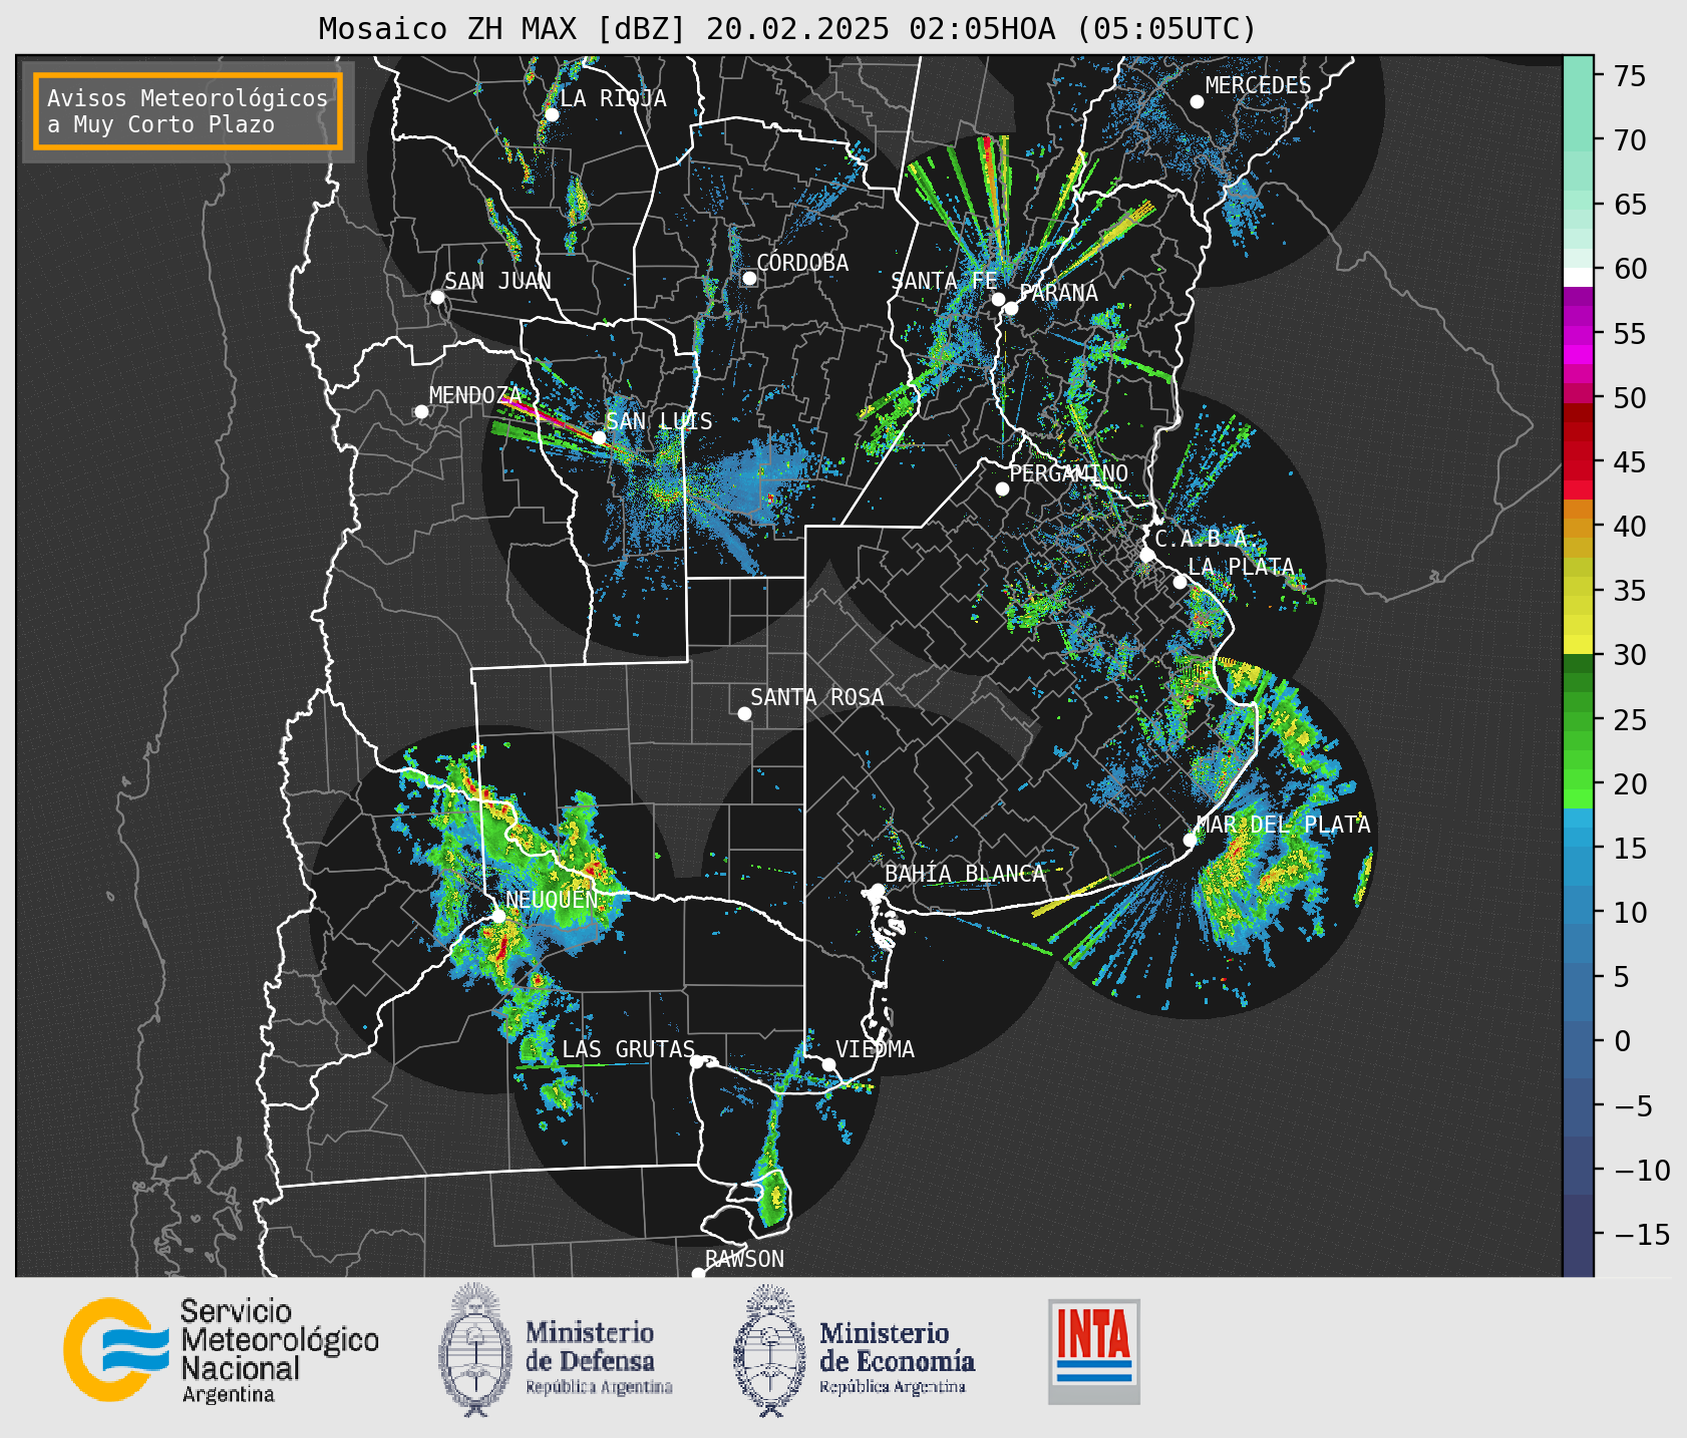This screenshot has height=1438, width=1687.
Task: Click the PARANÁ city marker dot
Action: 1011,308
